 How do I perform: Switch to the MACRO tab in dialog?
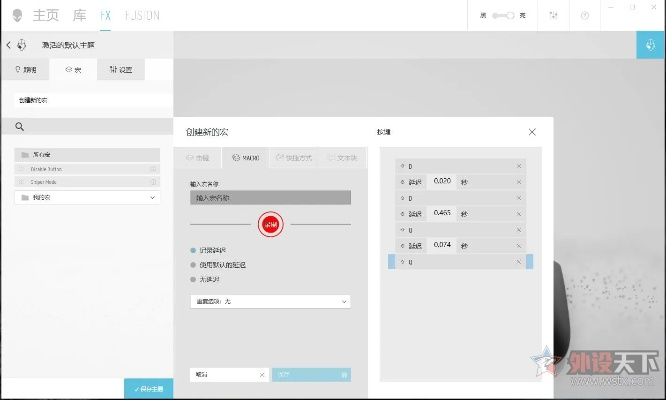(x=246, y=158)
